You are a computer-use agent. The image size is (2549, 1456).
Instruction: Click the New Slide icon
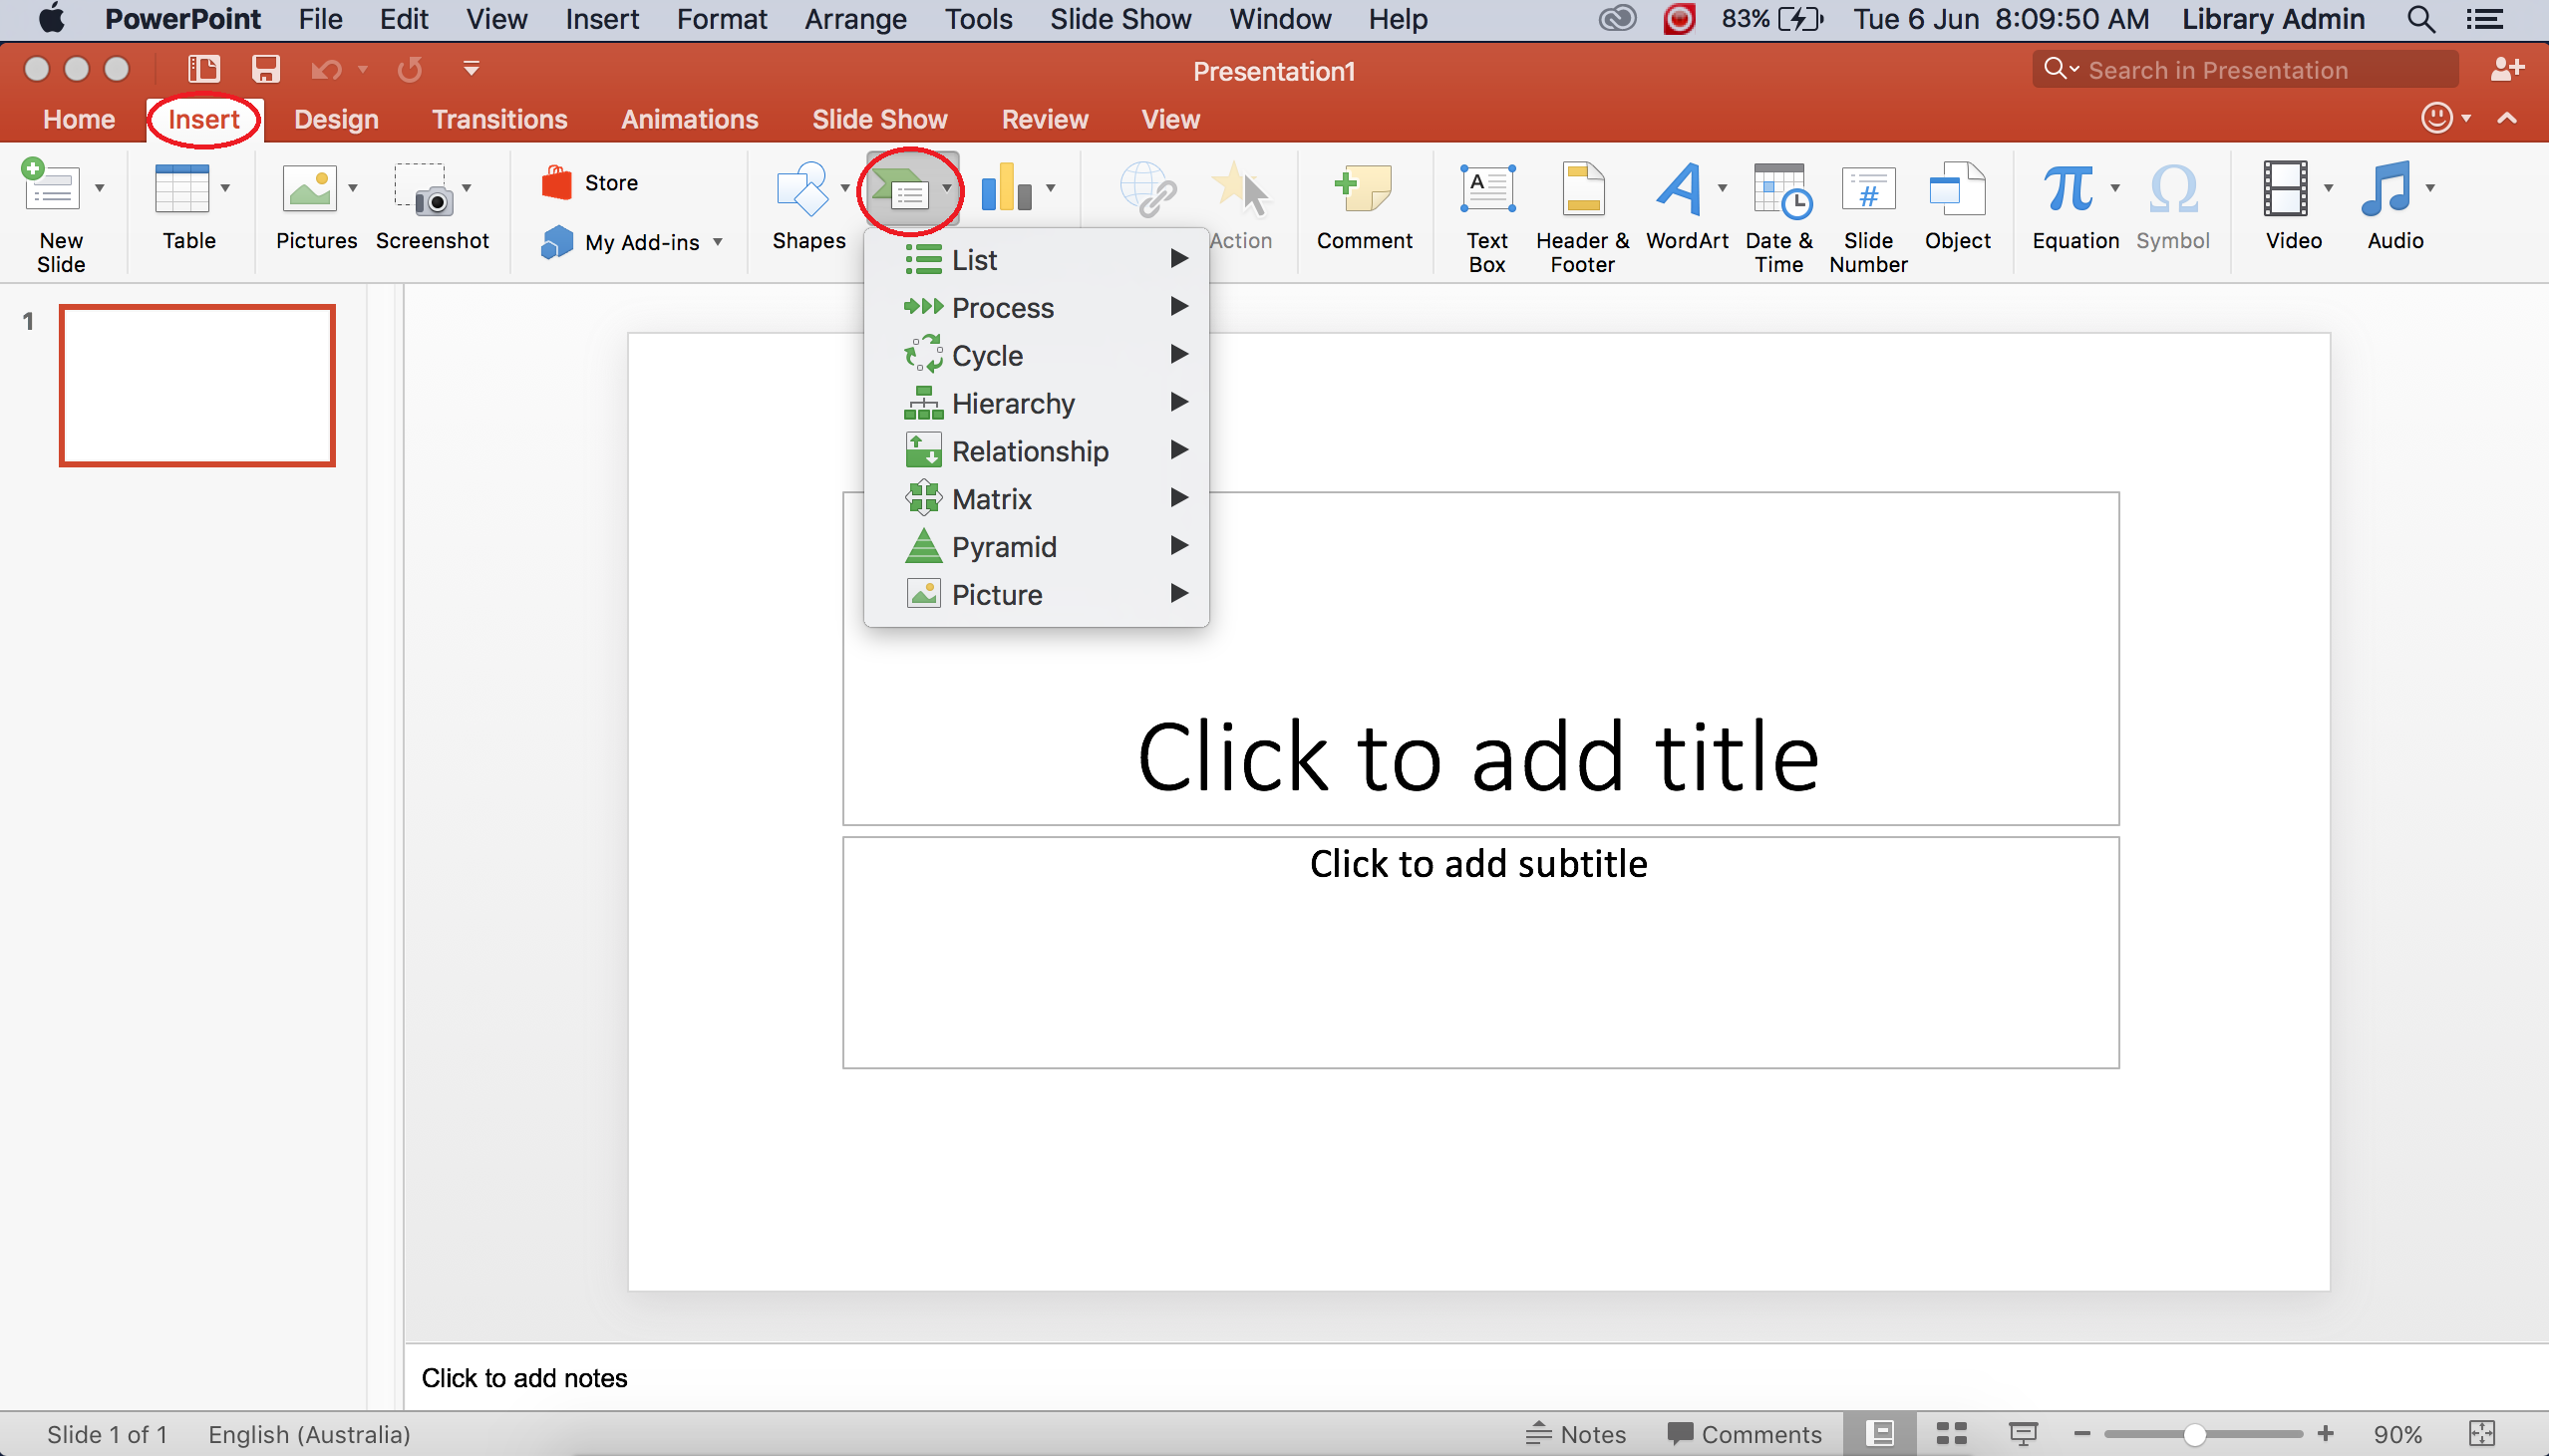coord(50,187)
